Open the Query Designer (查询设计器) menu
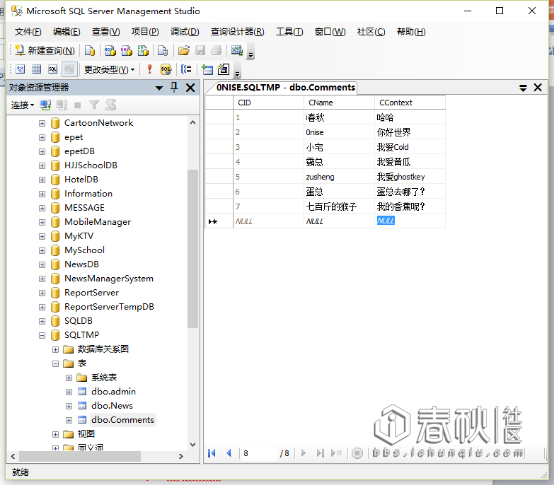 pyautogui.click(x=237, y=32)
